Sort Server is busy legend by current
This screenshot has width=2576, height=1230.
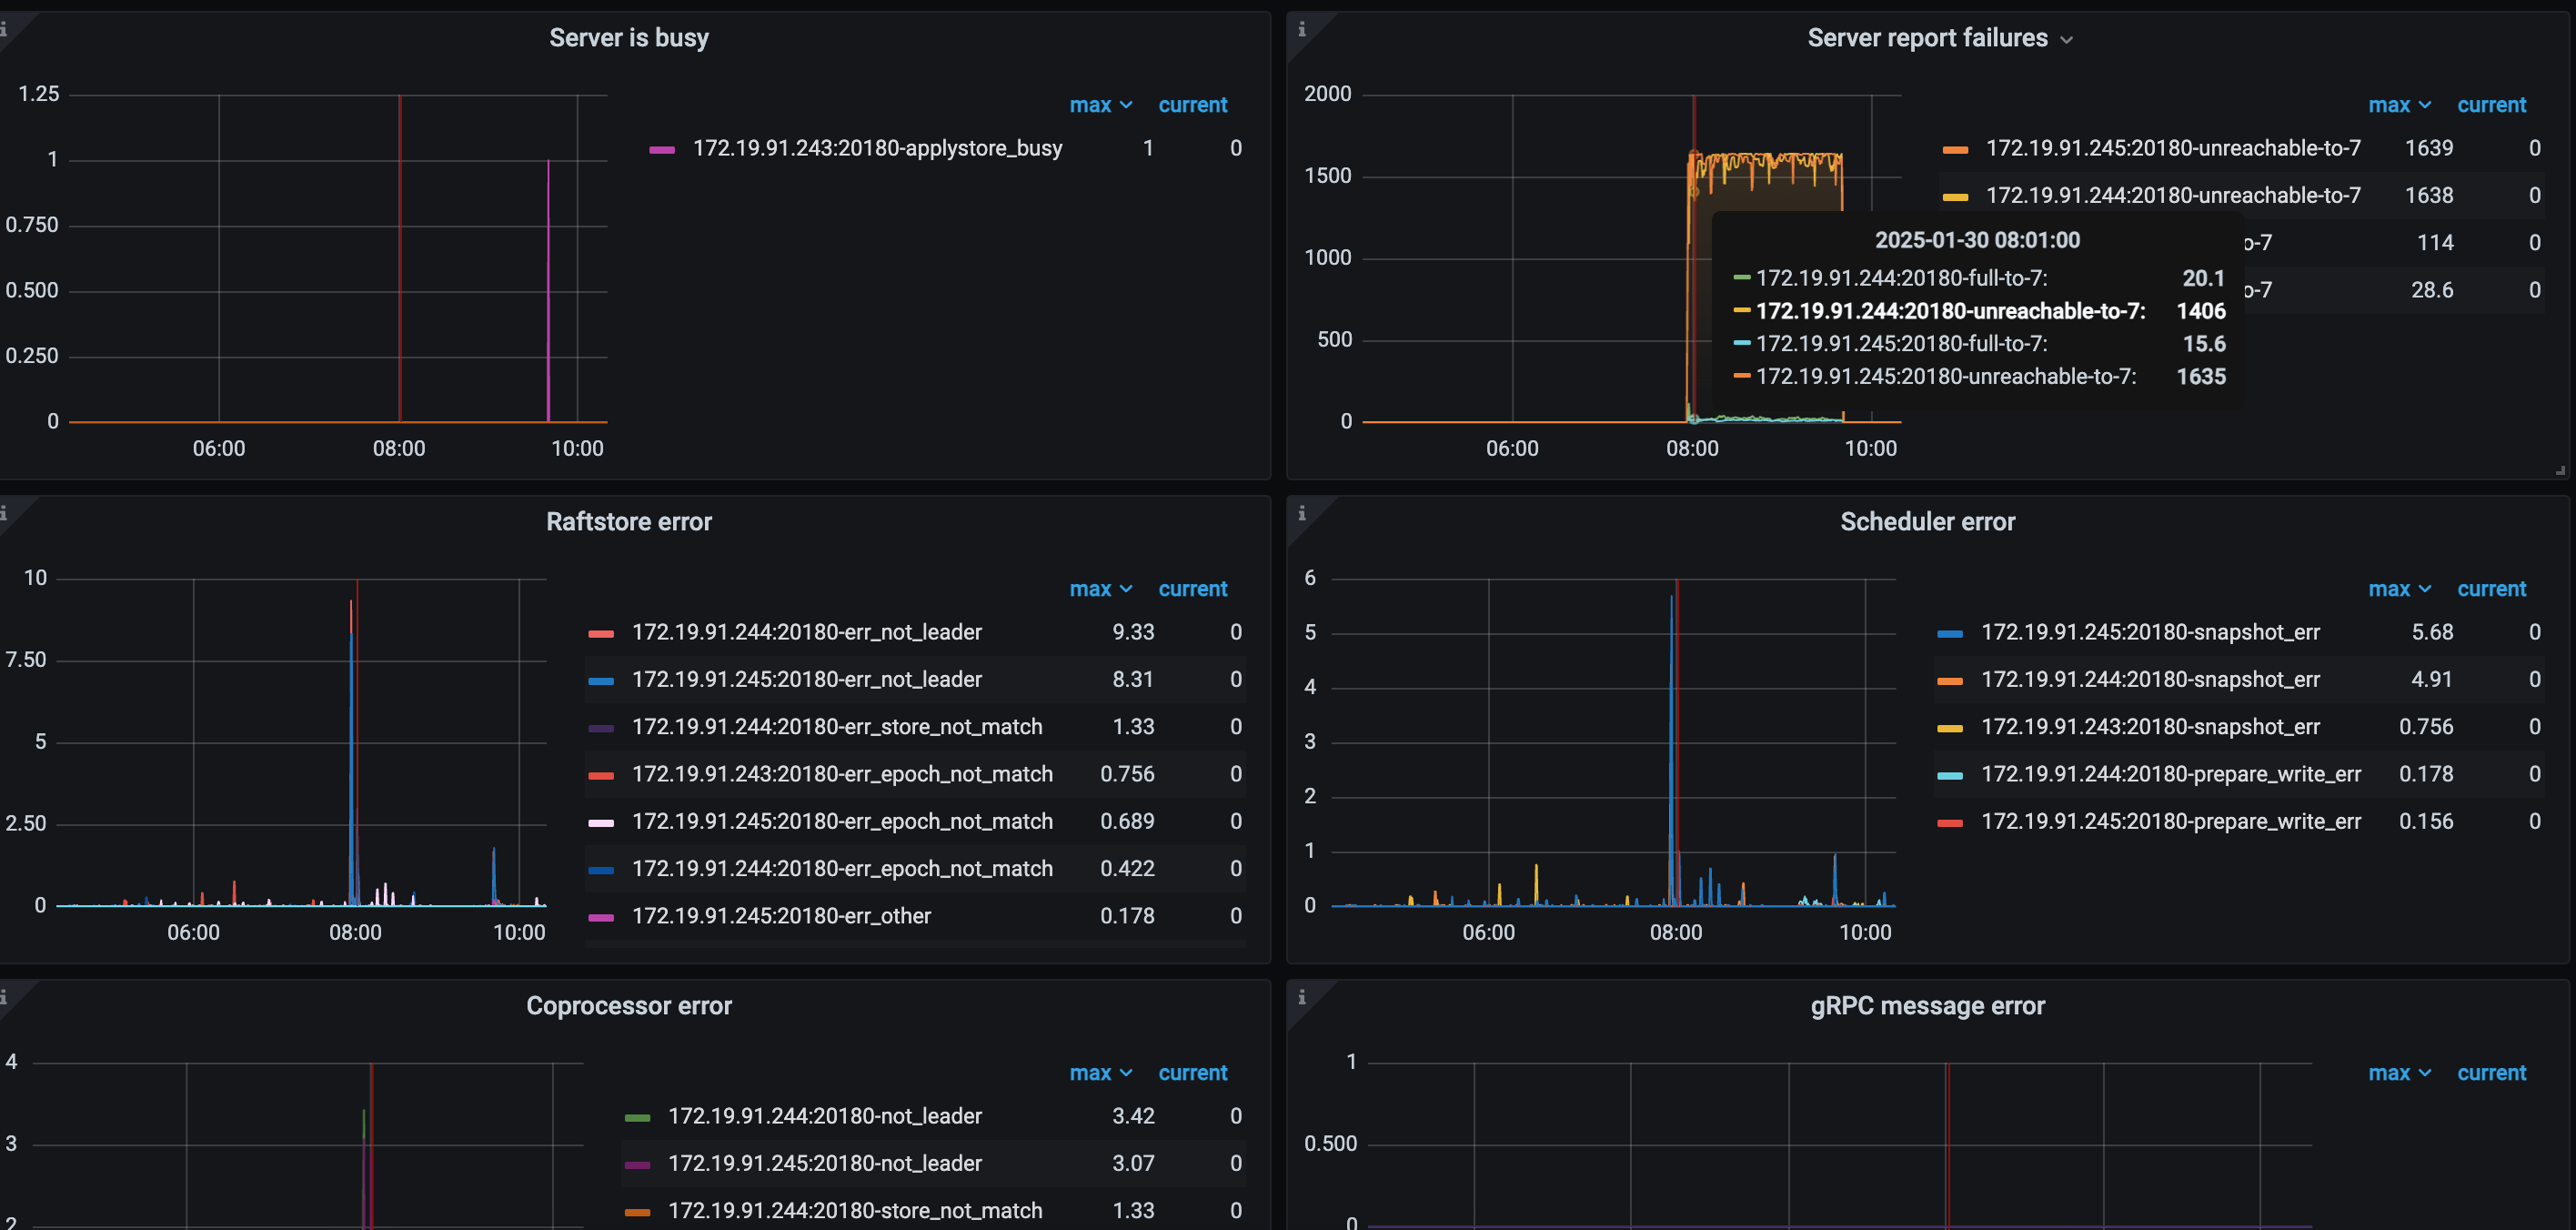click(1192, 105)
